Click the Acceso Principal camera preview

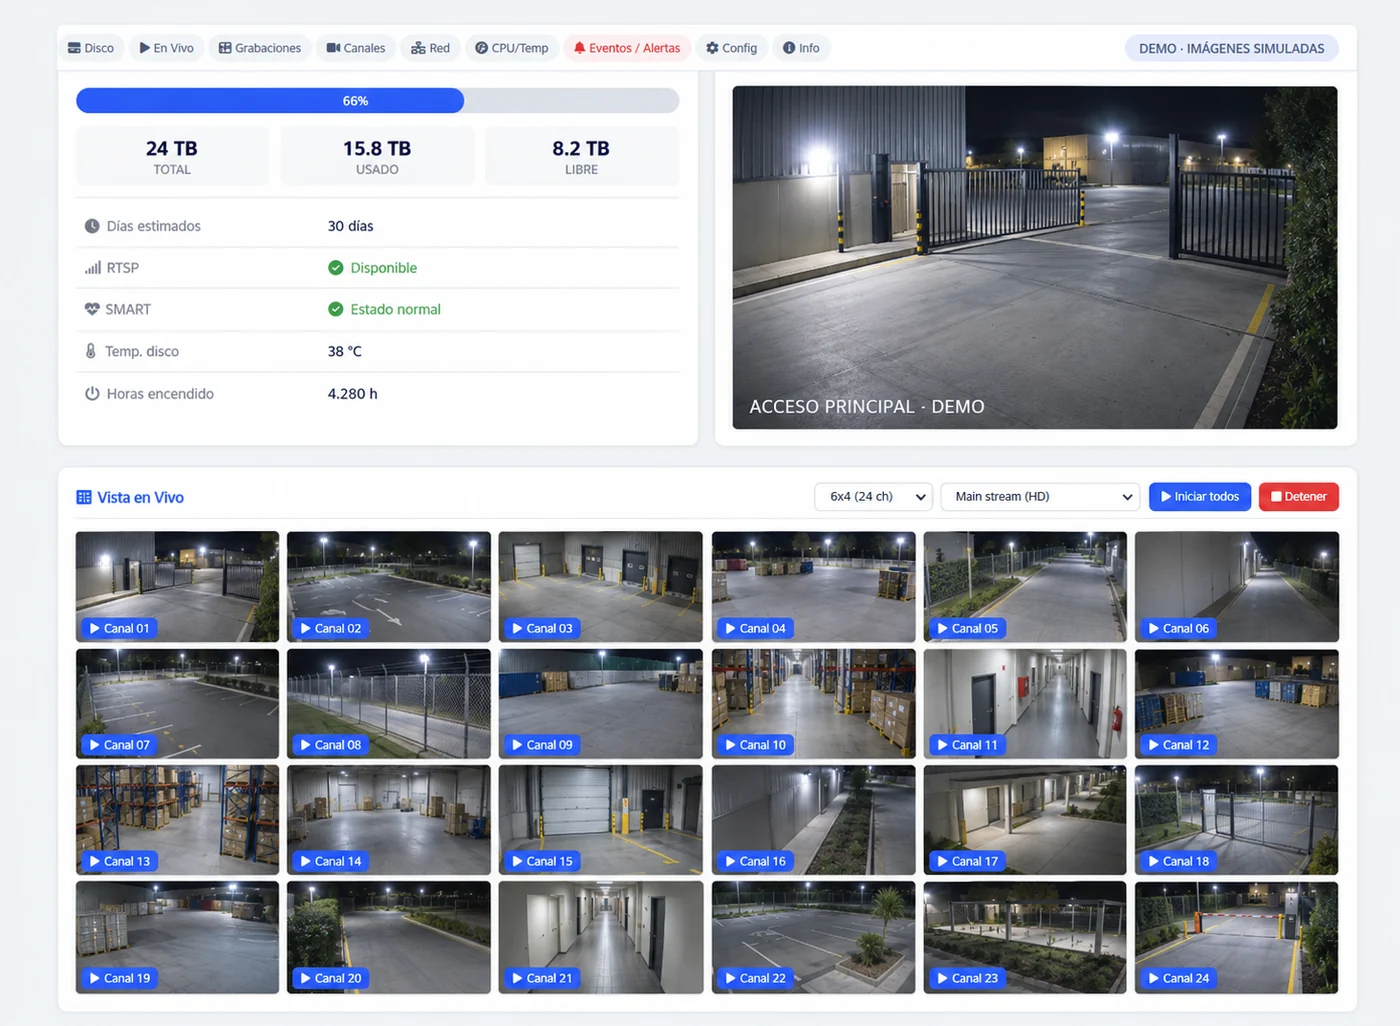[x=1035, y=257]
